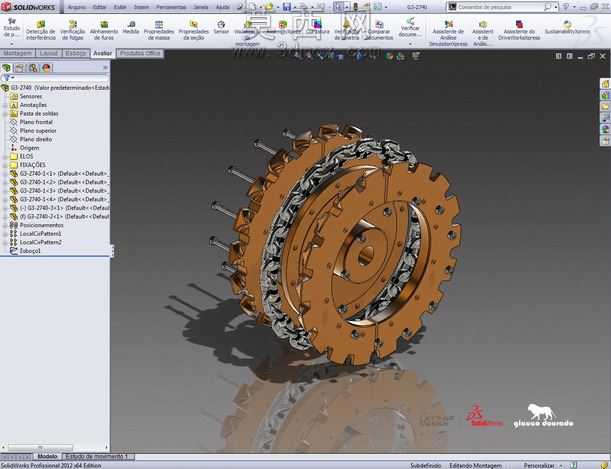The height and width of the screenshot is (469, 611).
Task: Open Estudo de movimento 1 tab
Action: point(97,456)
